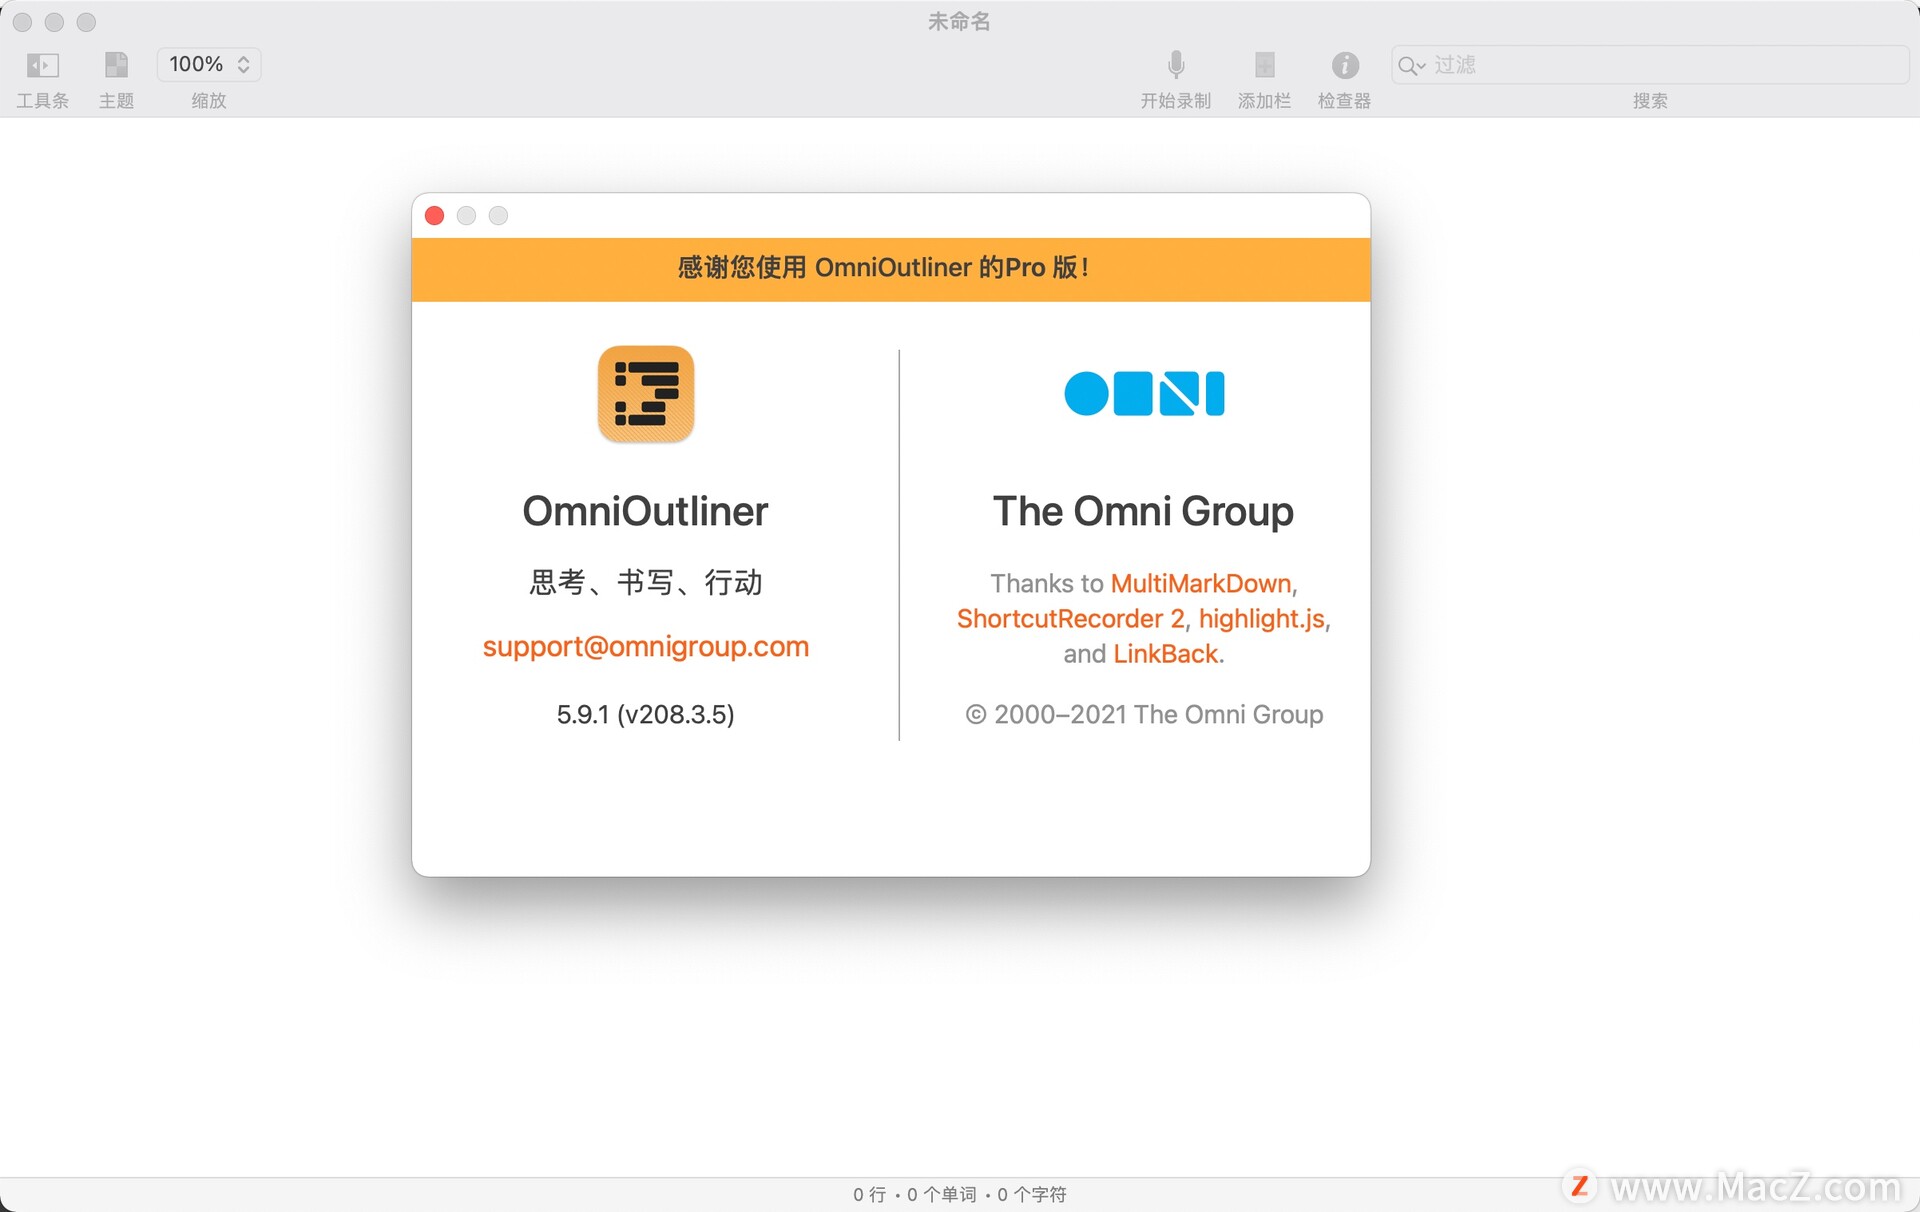The width and height of the screenshot is (1920, 1212).
Task: Open the search options magnifier dropdown
Action: [1411, 65]
